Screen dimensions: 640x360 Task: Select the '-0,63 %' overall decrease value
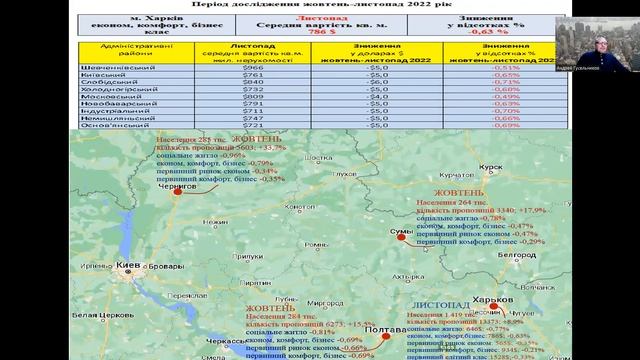coord(488,32)
